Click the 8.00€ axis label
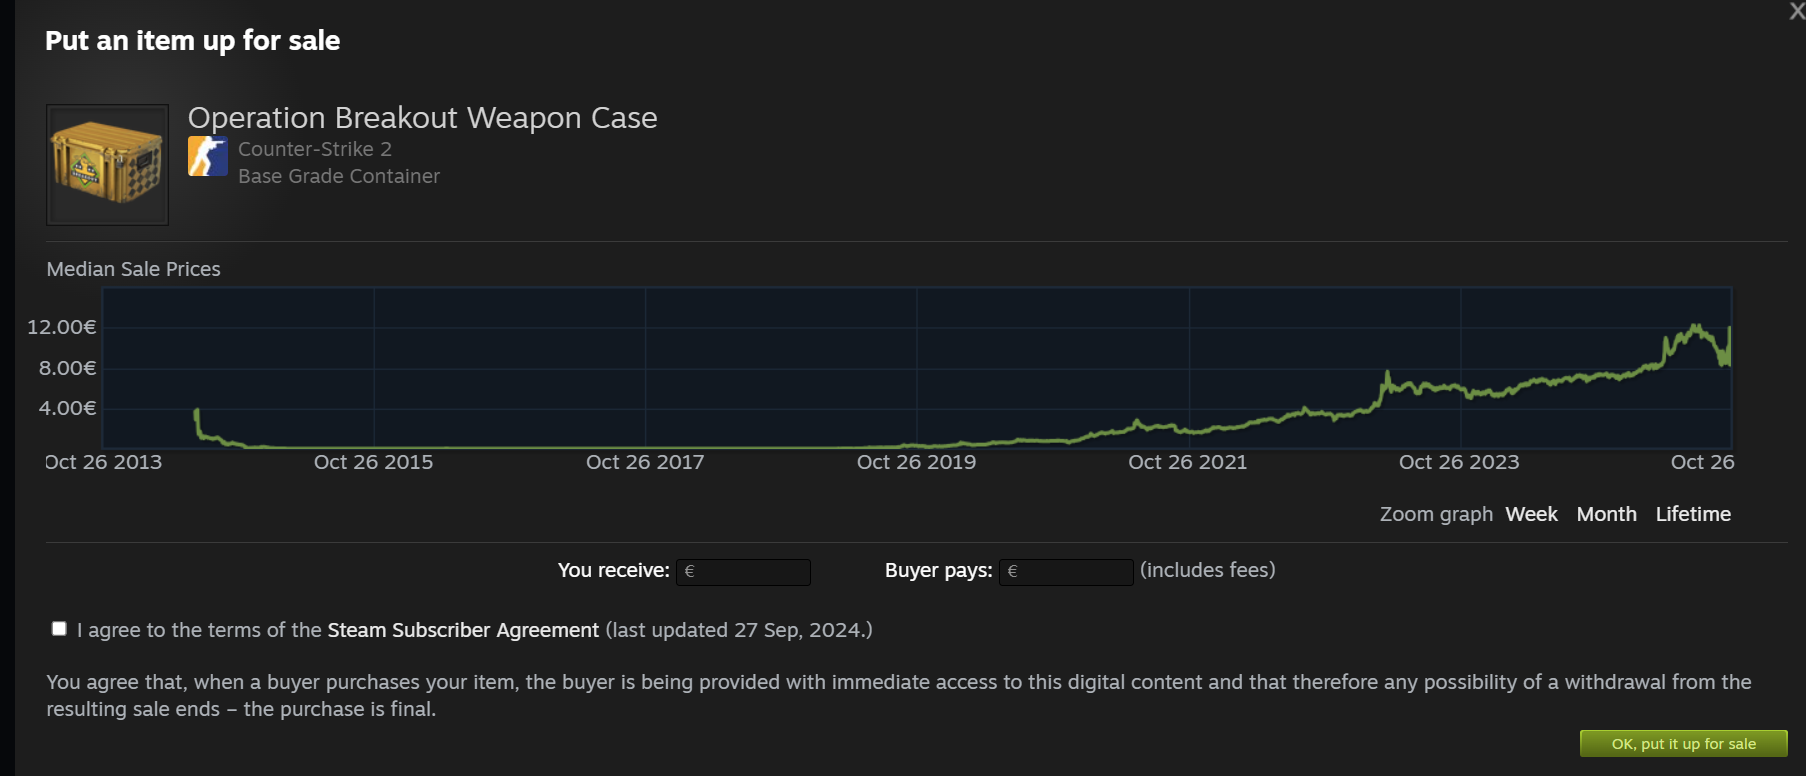 tap(67, 368)
